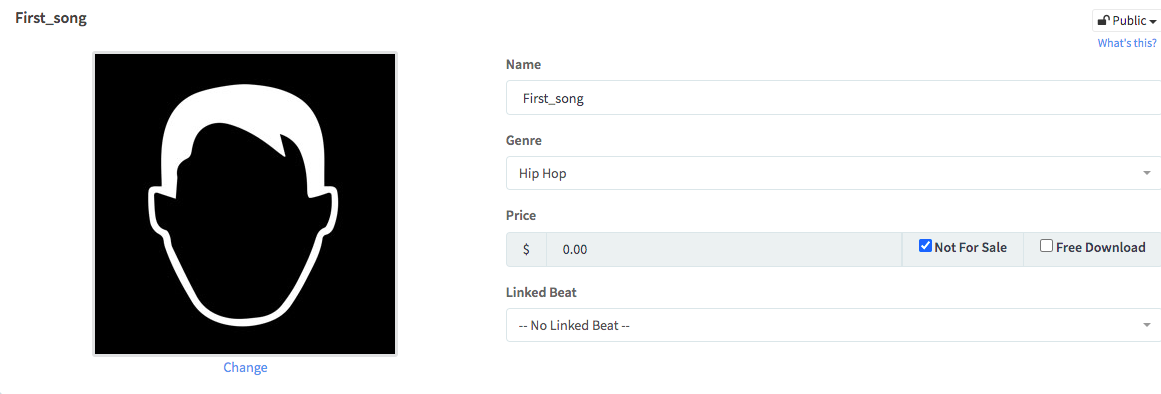The width and height of the screenshot is (1161, 394).
Task: Click the arrow on the Linked Beat select
Action: click(1147, 324)
